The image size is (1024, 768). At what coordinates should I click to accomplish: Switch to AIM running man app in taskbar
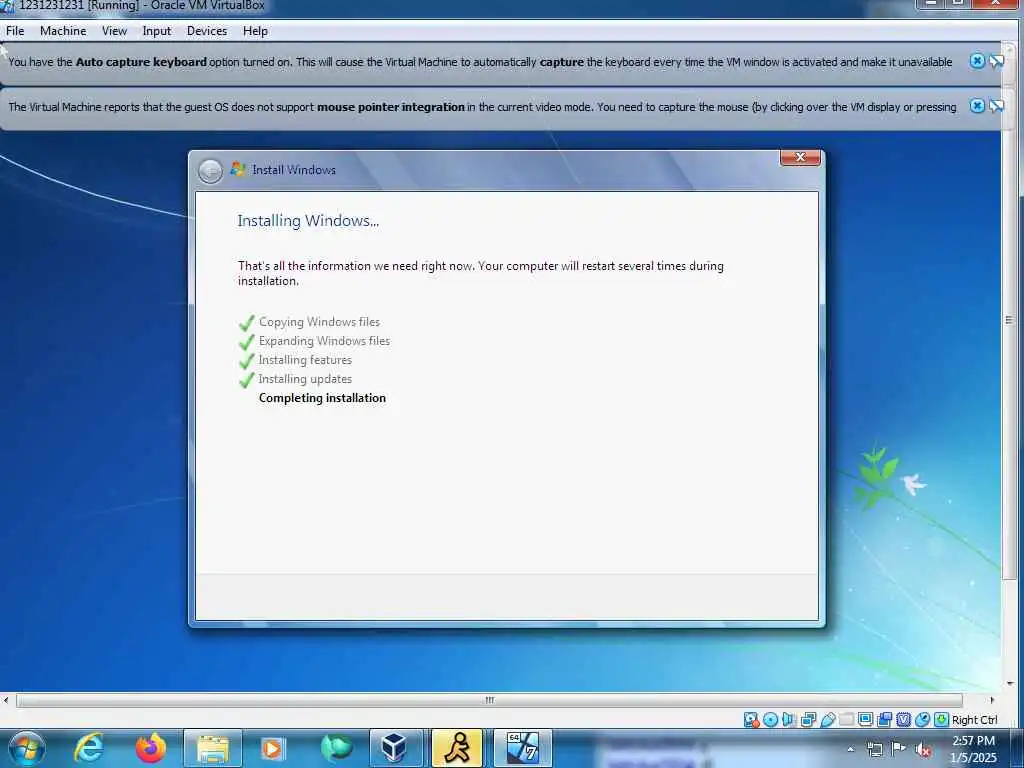click(x=457, y=748)
